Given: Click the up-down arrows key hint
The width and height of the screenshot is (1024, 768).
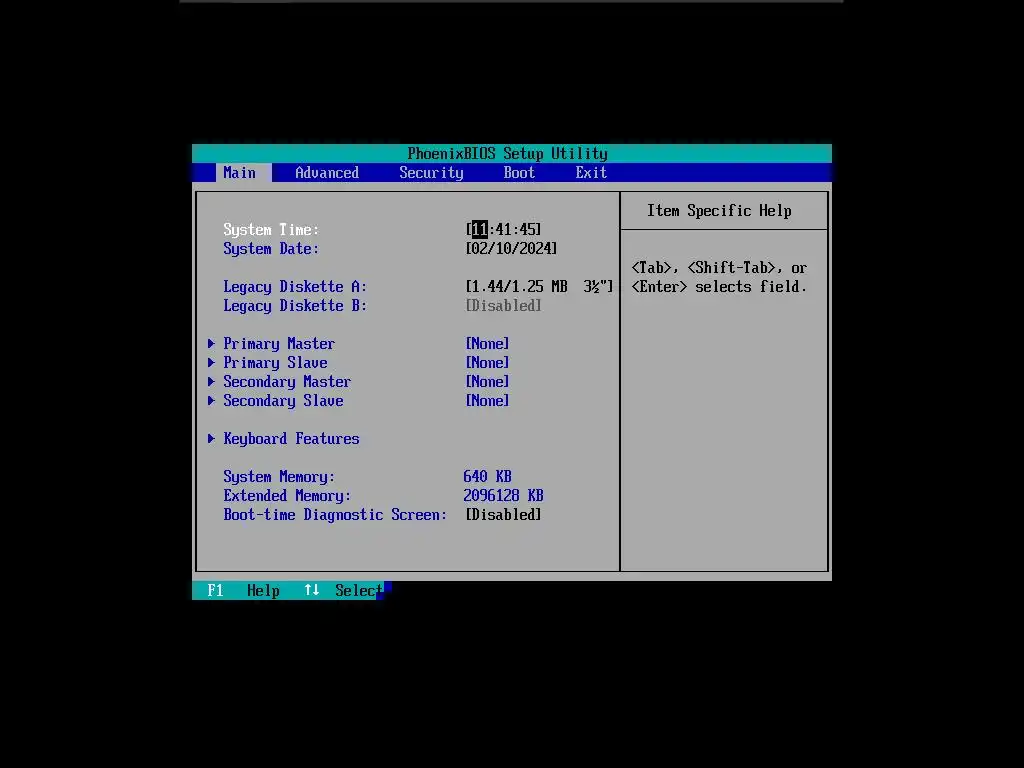Looking at the screenshot, I should [x=312, y=590].
